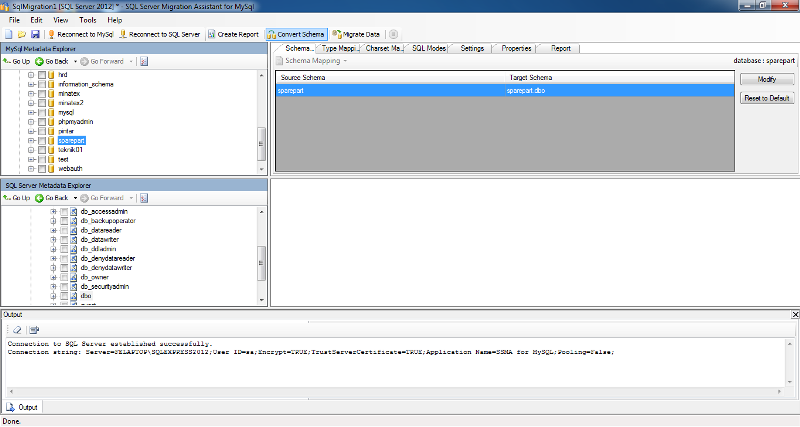800x427 pixels.
Task: Switch to the Settings tab
Action: 472,48
